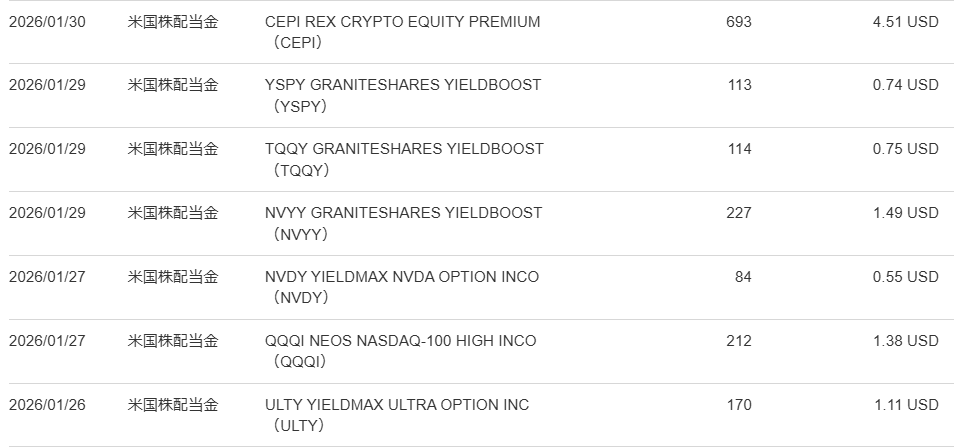Click the 2026/01/30 date cell

[x=47, y=22]
